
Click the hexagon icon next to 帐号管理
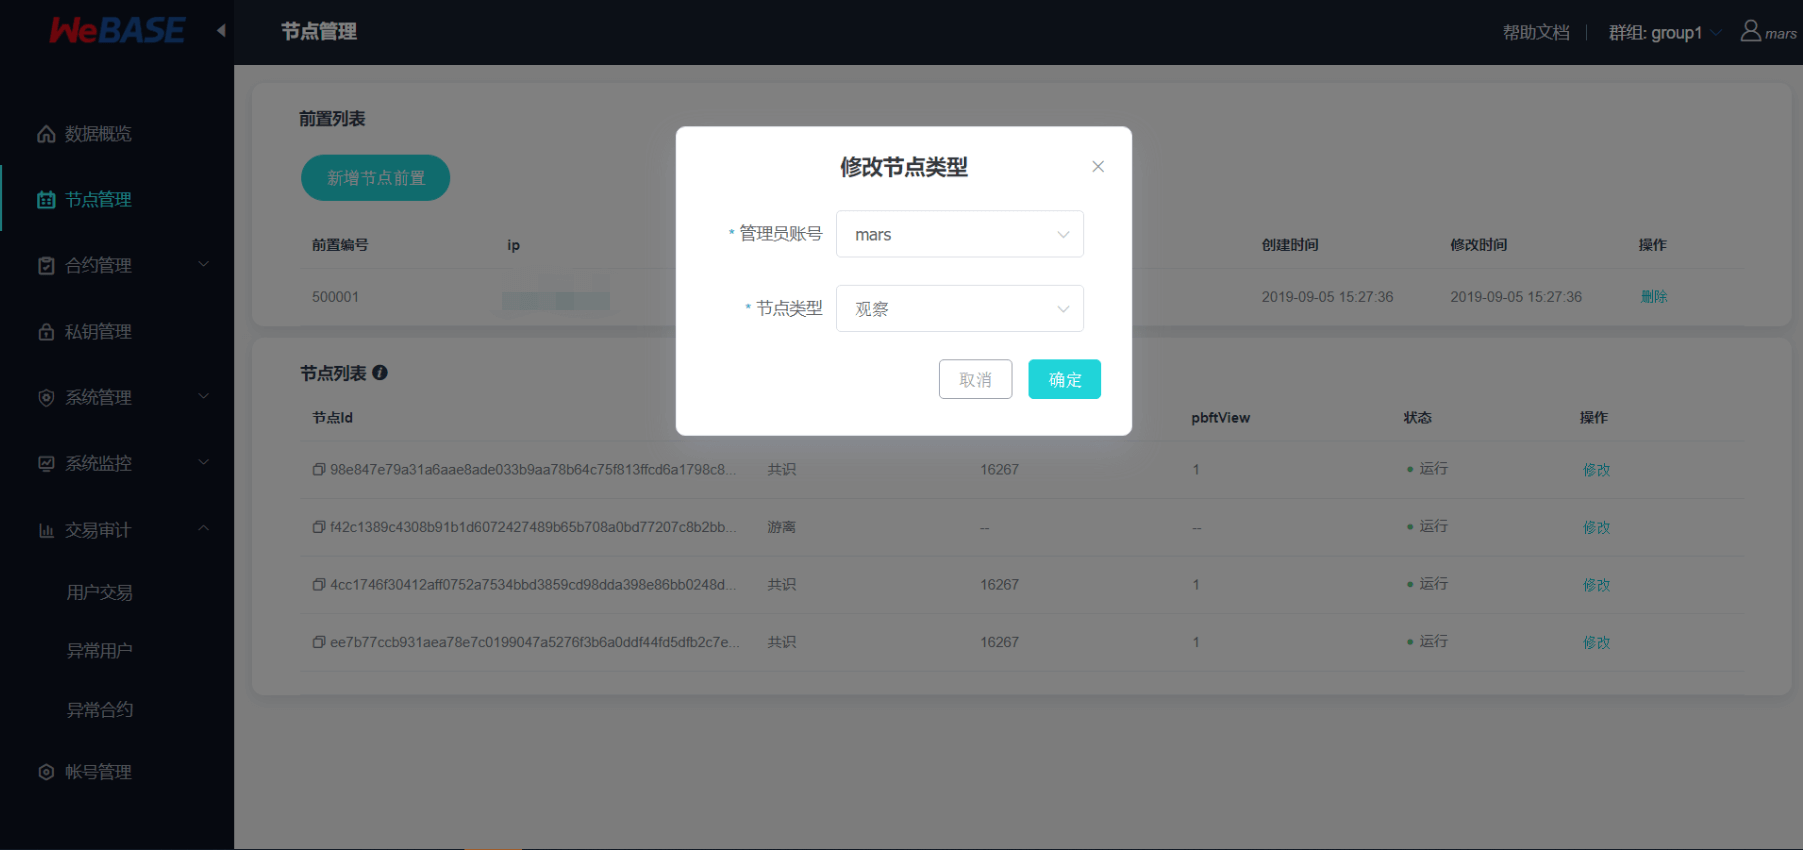click(46, 772)
